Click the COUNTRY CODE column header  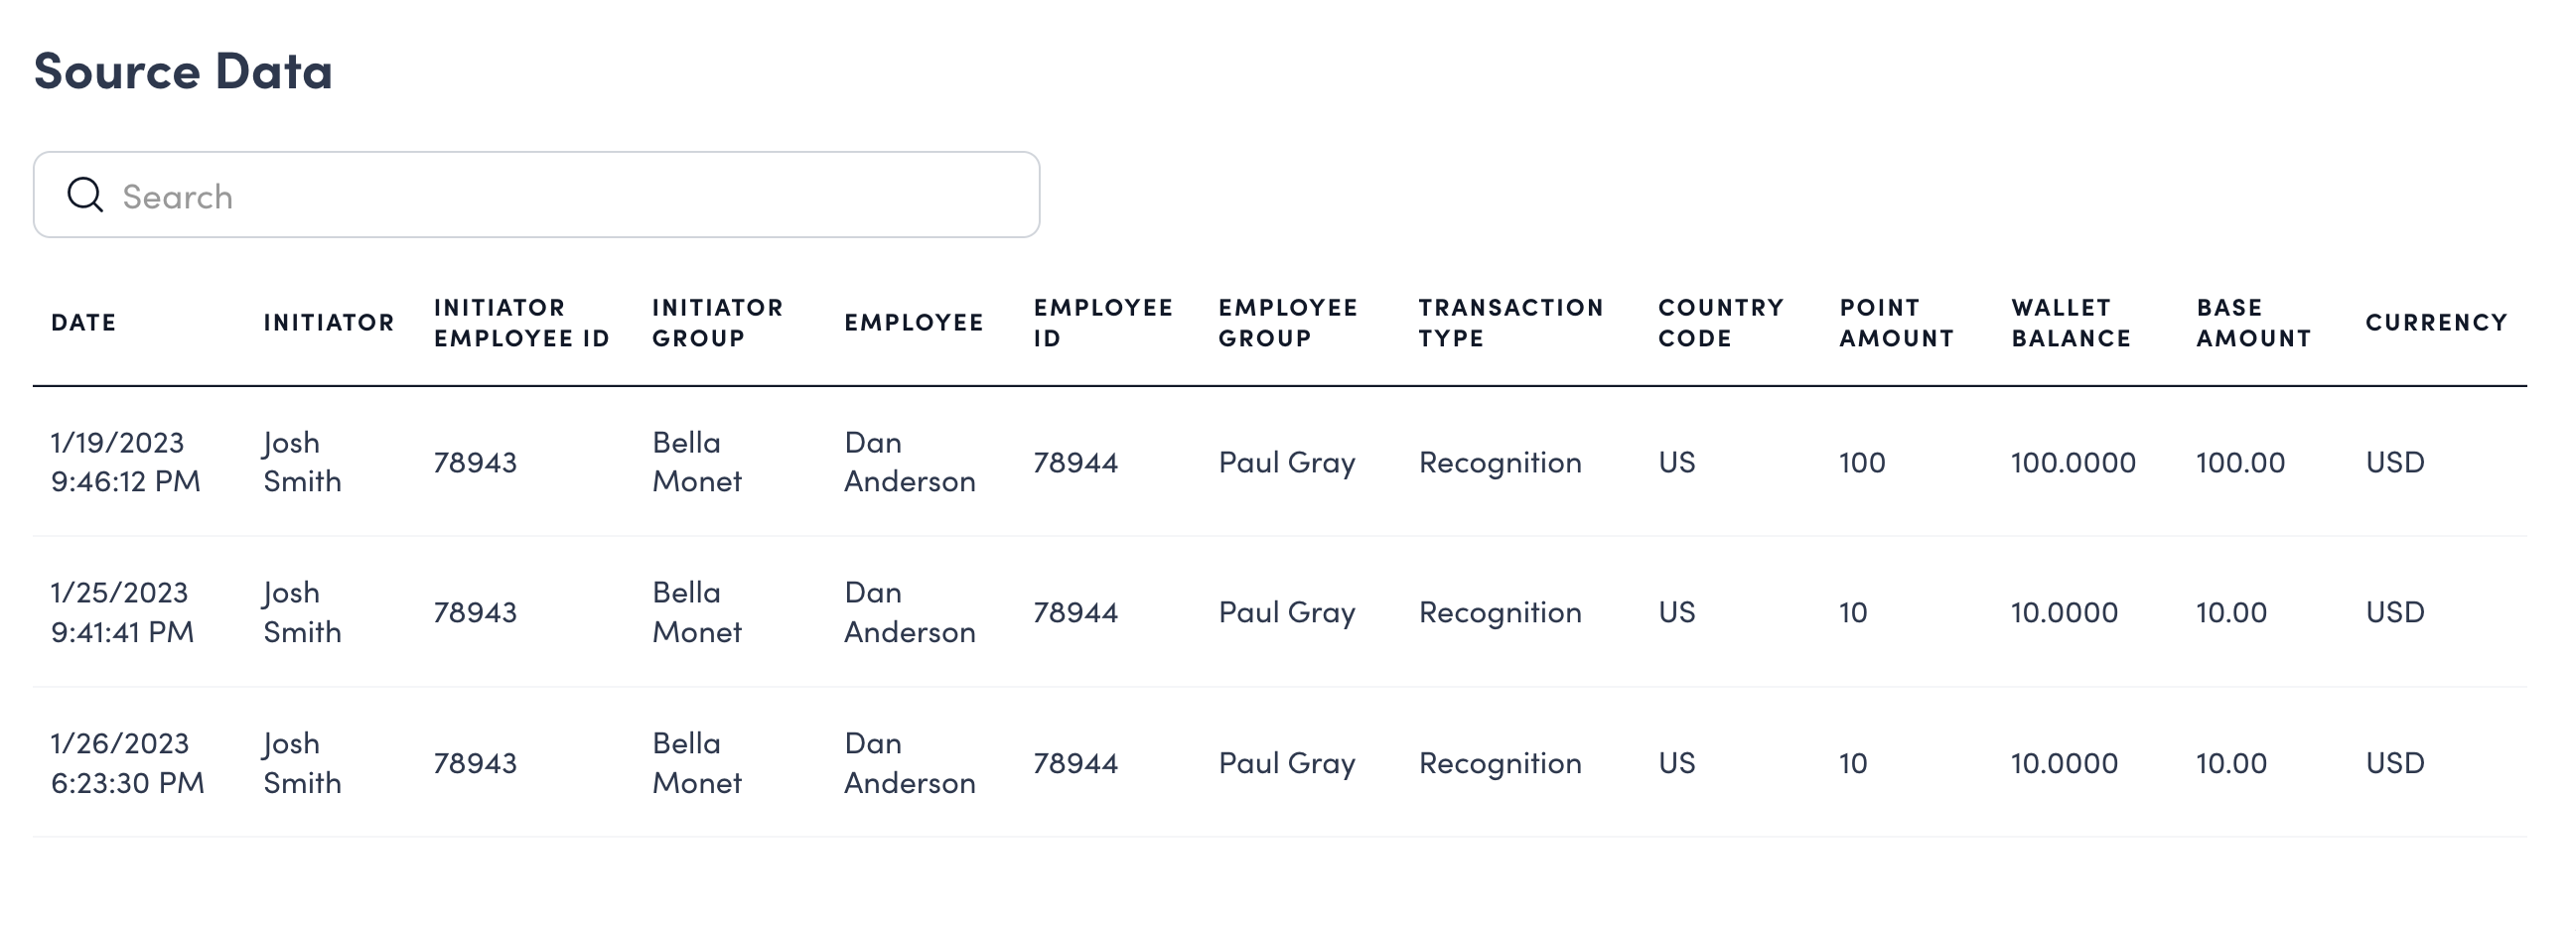[1720, 322]
